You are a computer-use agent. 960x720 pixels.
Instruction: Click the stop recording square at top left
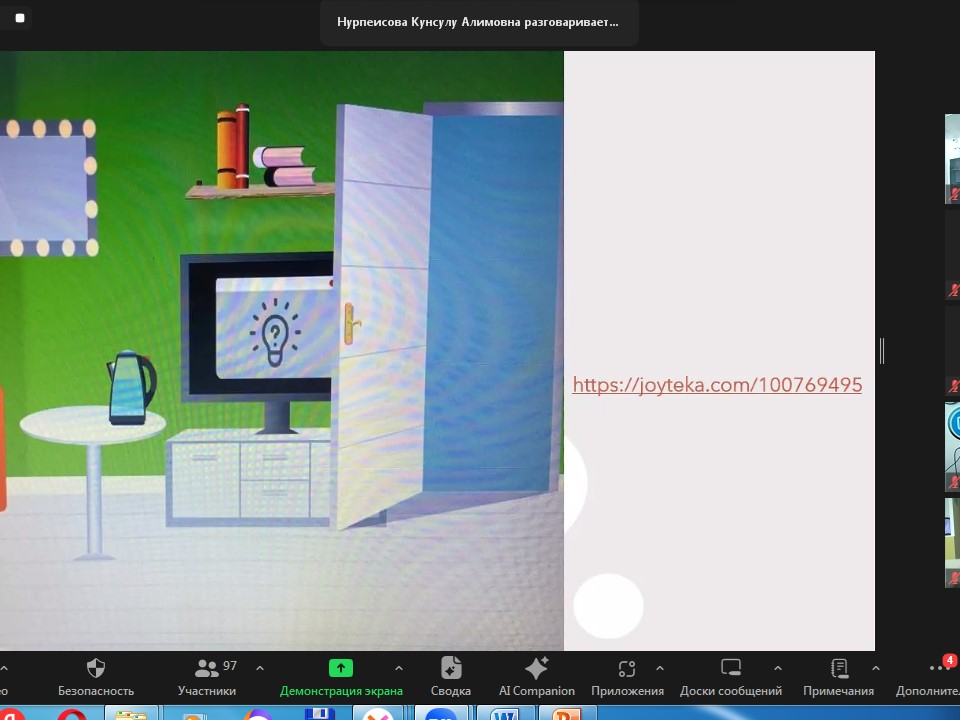[20, 18]
